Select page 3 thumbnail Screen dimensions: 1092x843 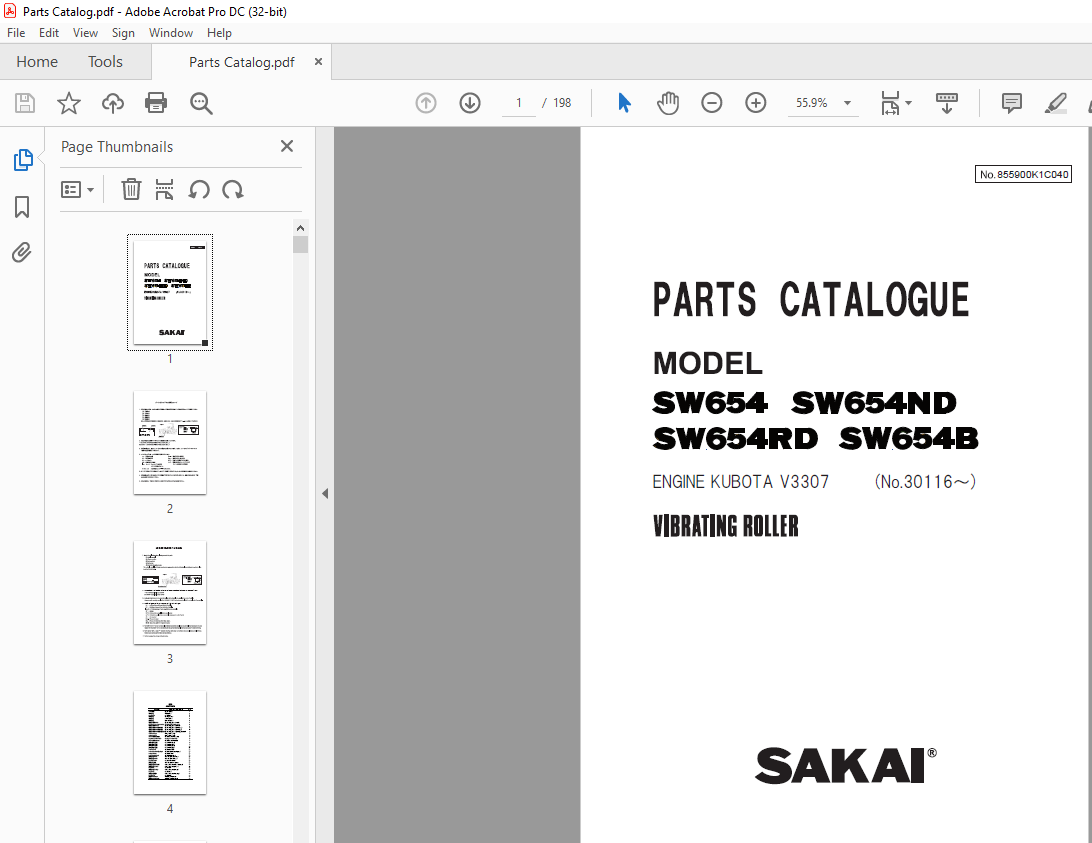click(x=170, y=592)
